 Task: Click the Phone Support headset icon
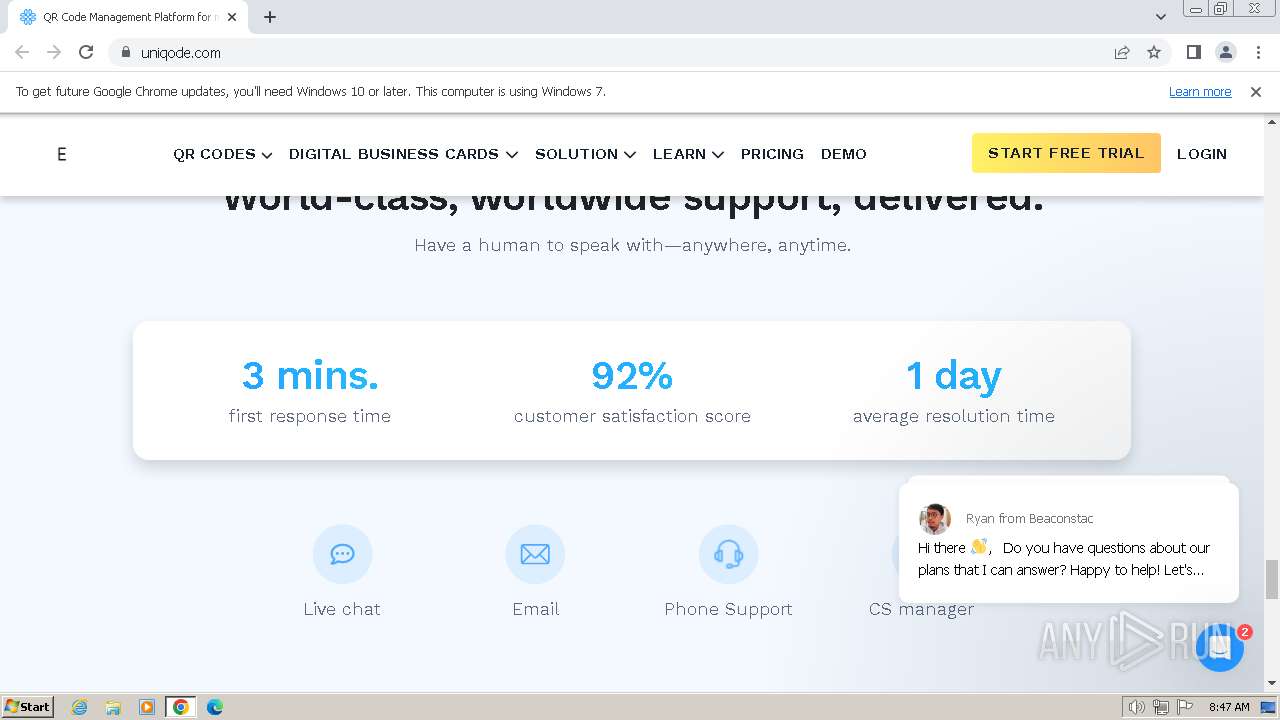click(x=728, y=554)
